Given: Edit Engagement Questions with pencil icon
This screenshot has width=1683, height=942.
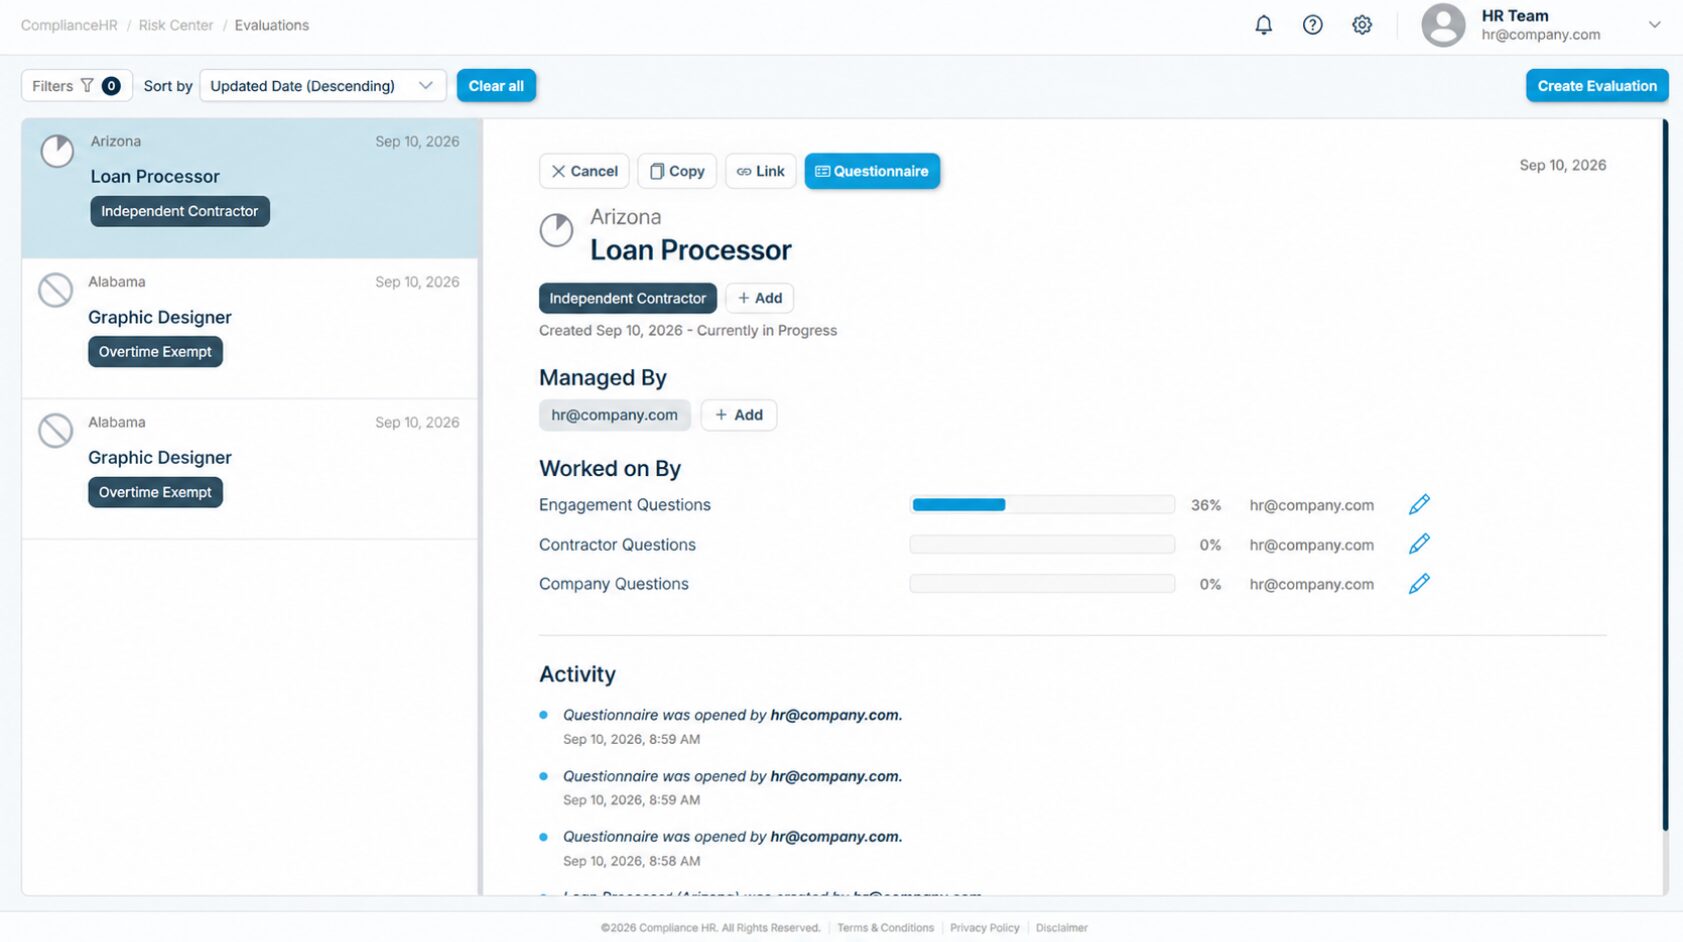Looking at the screenshot, I should 1419,505.
